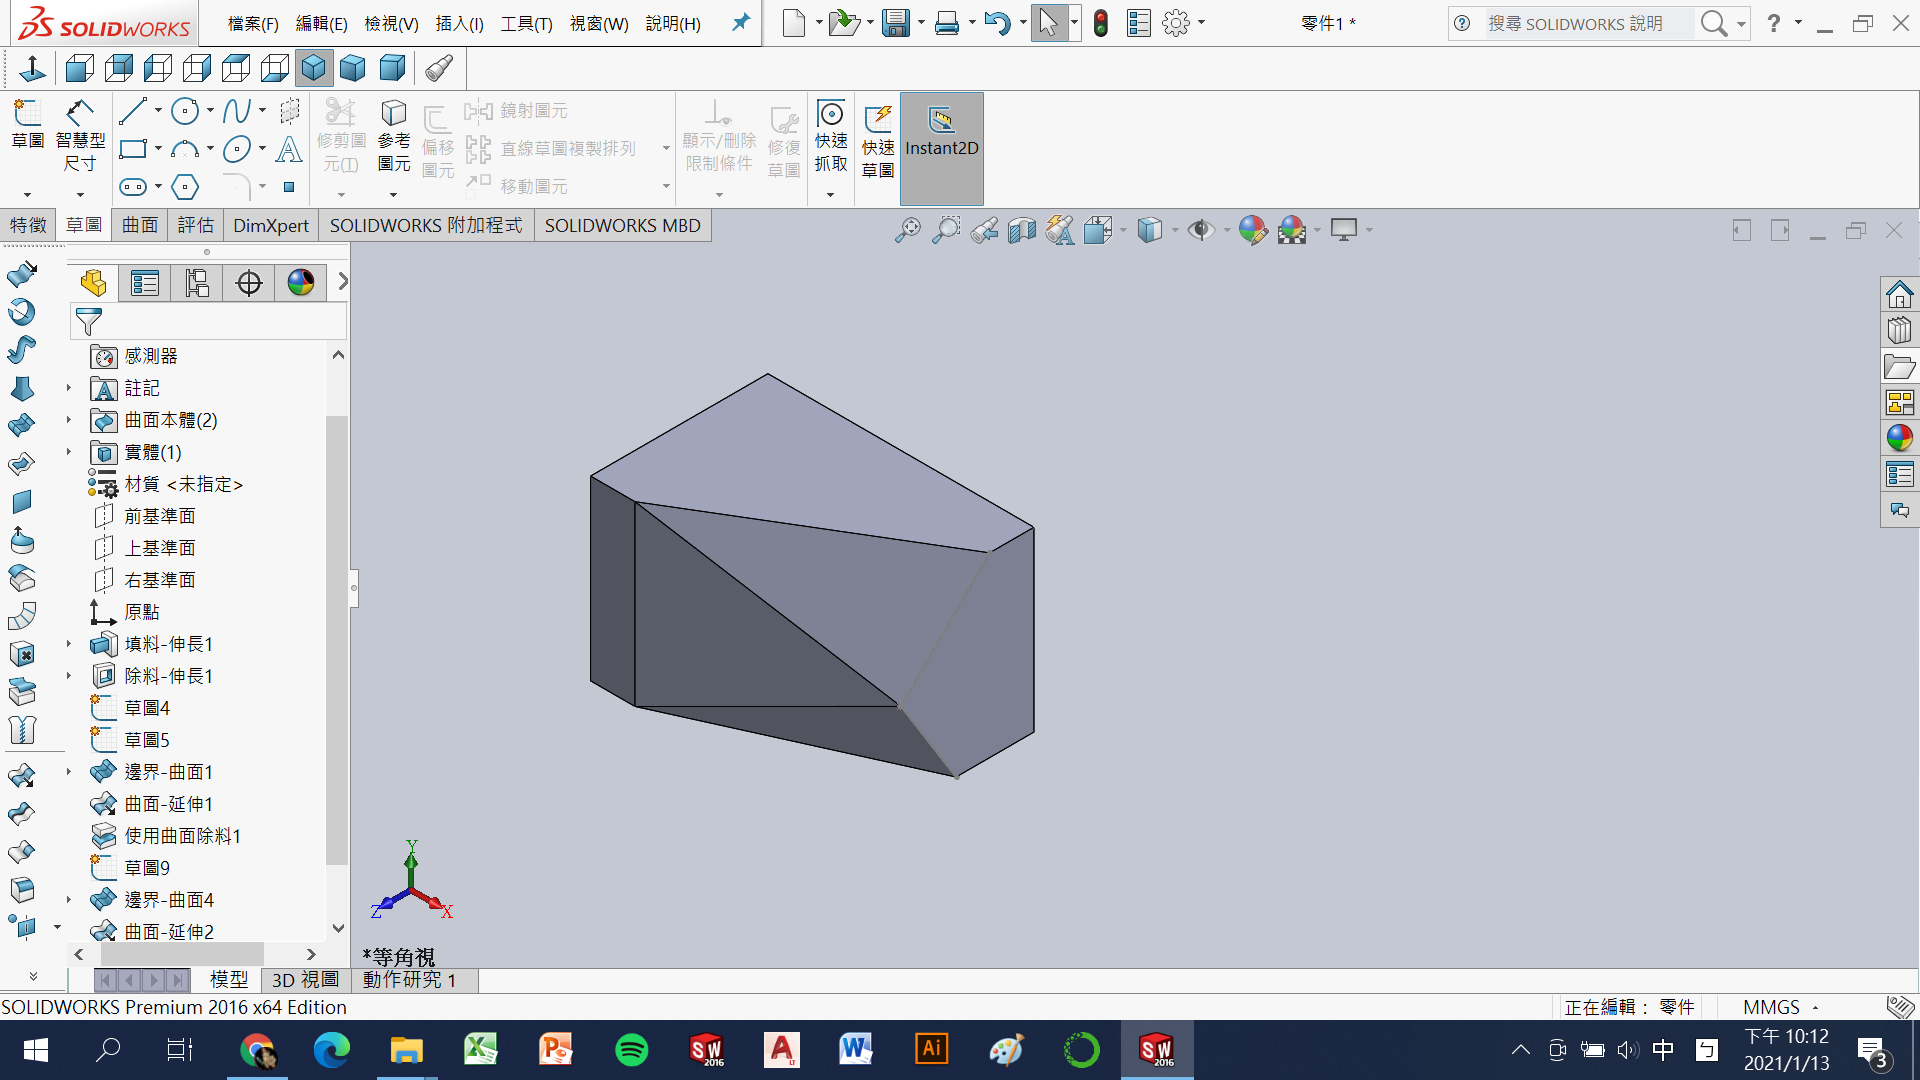
Task: Select the Circle sketch tool
Action: 185,111
